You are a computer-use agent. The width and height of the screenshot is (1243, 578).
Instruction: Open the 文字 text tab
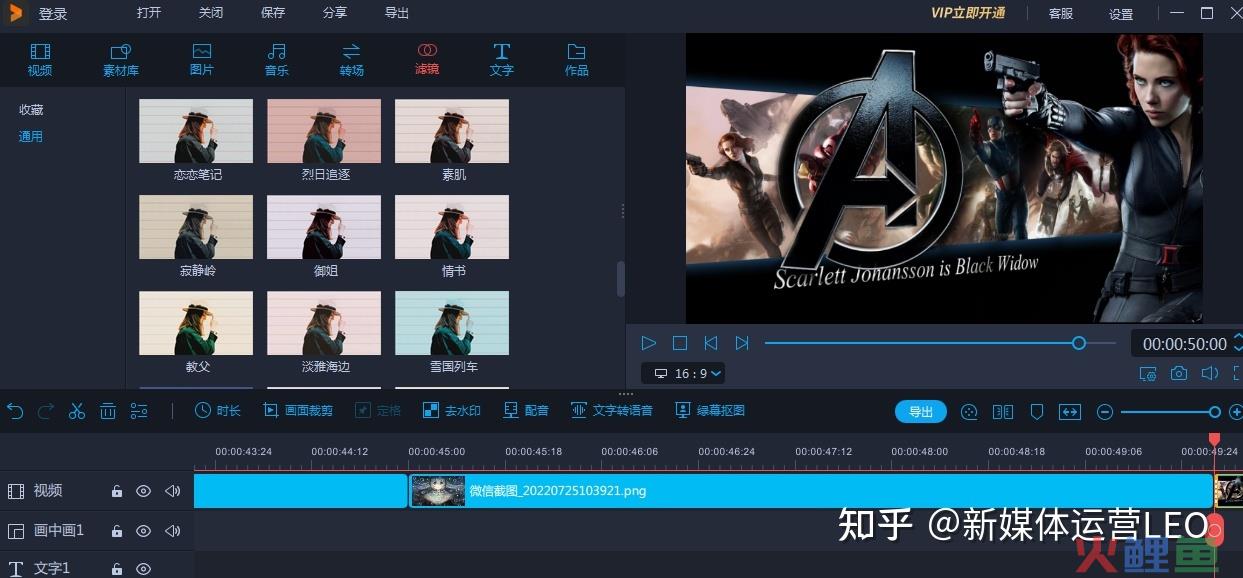coord(502,60)
